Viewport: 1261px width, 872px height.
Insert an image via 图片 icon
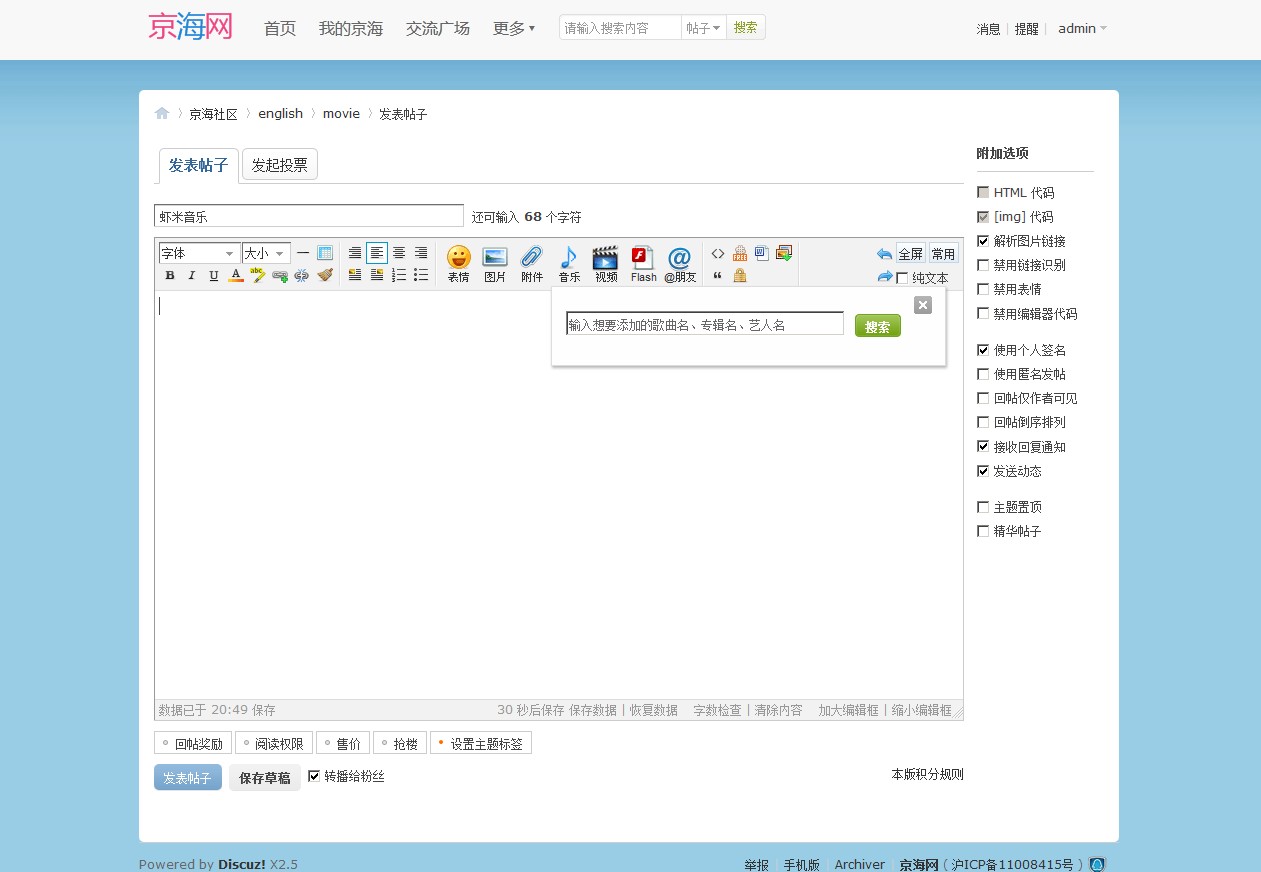(x=495, y=265)
